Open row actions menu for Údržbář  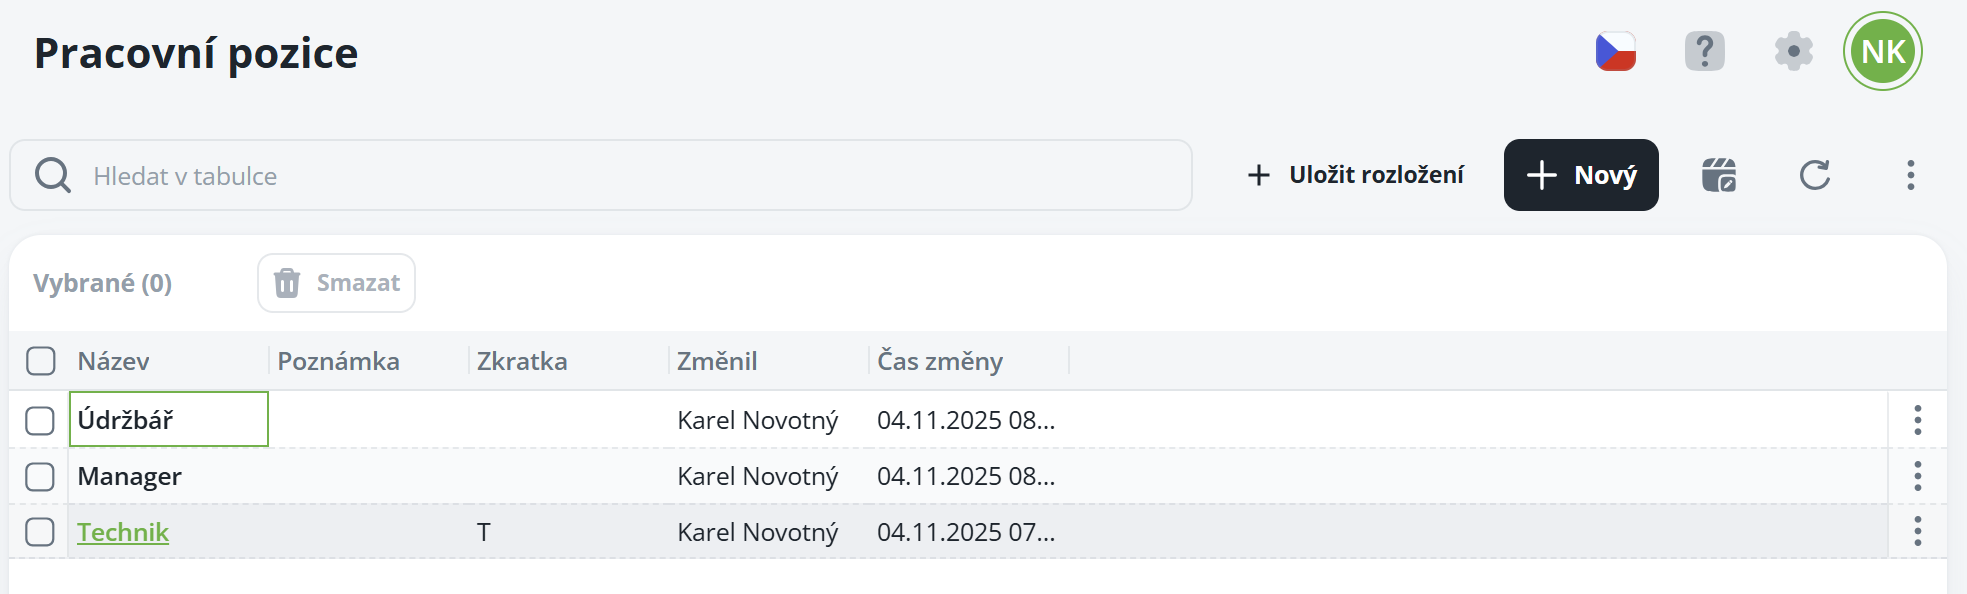click(1917, 420)
